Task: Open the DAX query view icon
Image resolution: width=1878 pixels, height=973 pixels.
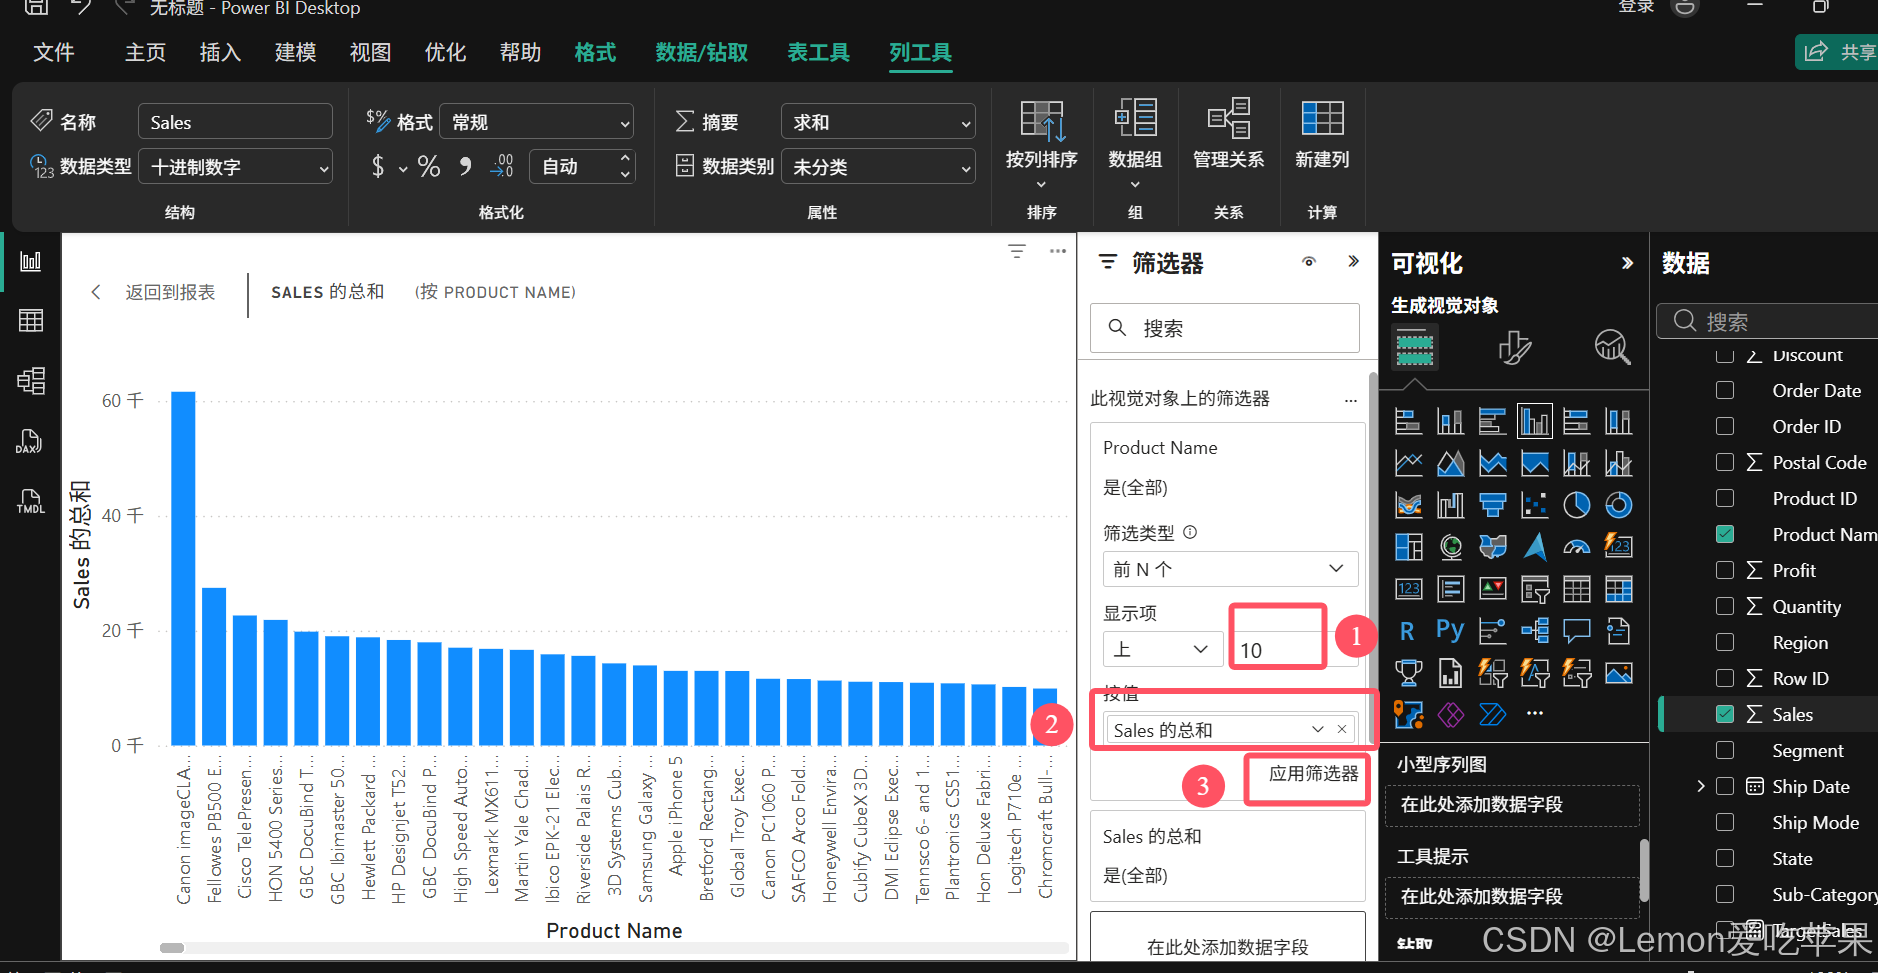Action: pos(30,441)
